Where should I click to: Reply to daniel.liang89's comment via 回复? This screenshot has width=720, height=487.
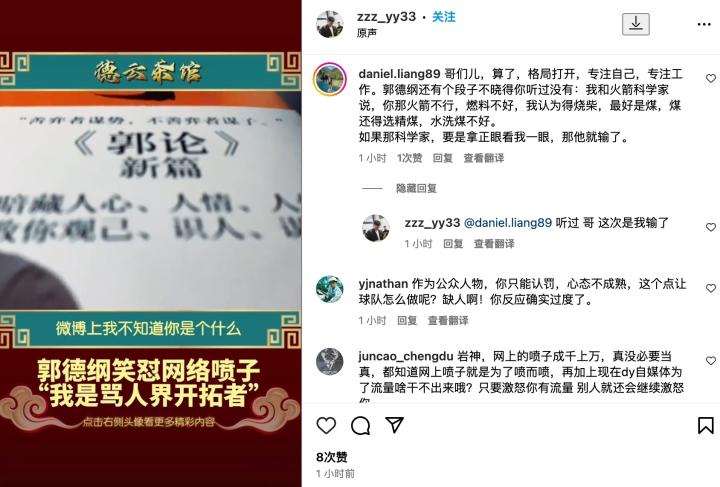pos(443,158)
